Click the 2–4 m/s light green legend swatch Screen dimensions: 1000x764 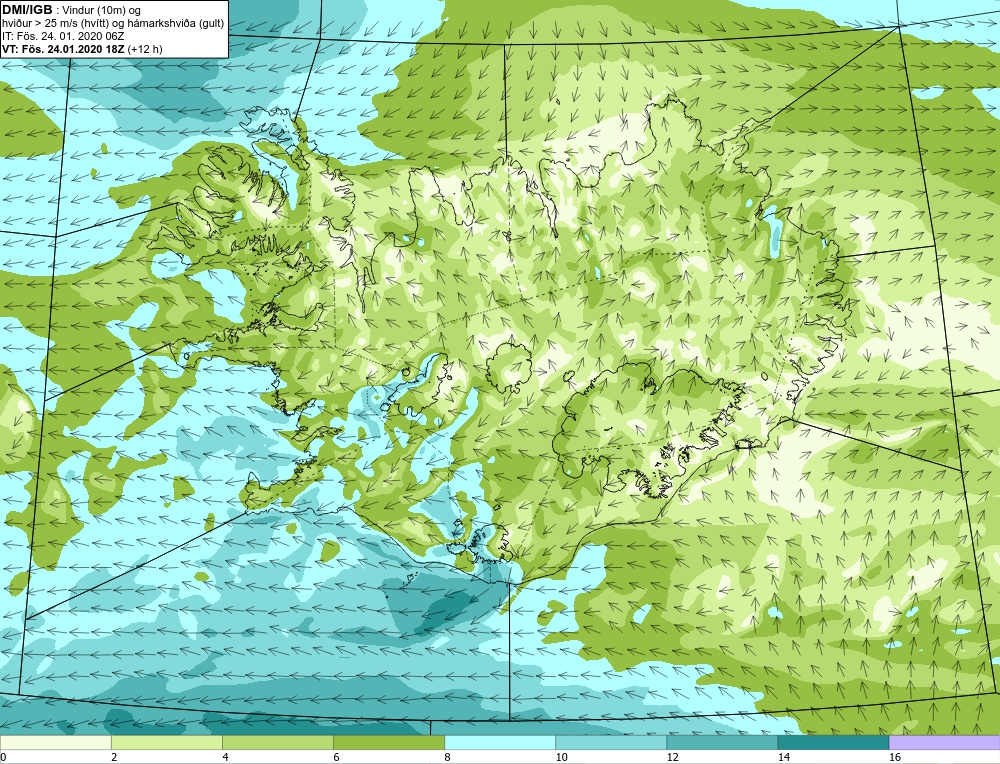[x=166, y=742]
